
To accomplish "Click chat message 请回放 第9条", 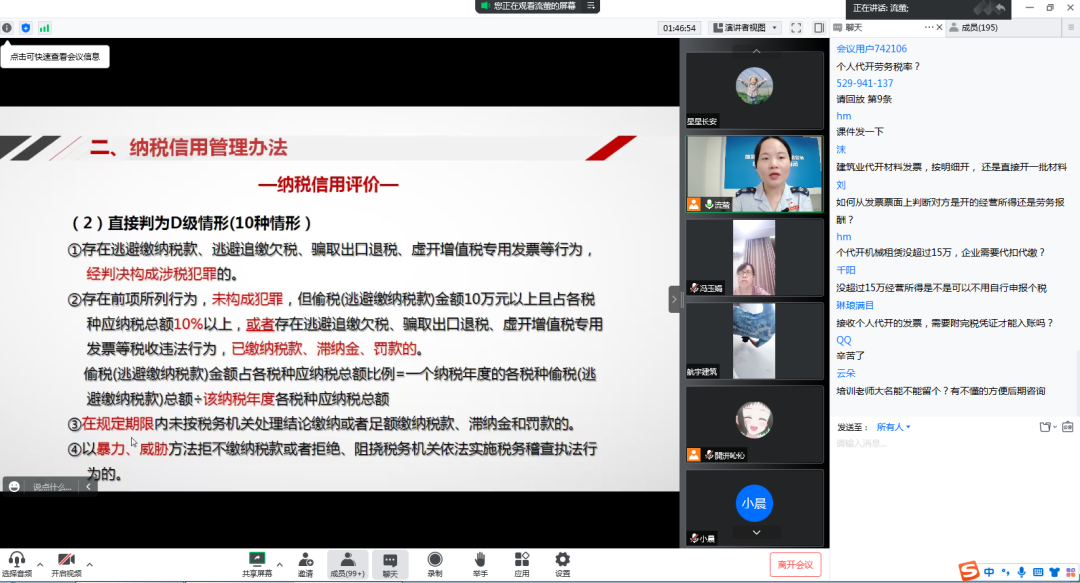I will point(864,99).
